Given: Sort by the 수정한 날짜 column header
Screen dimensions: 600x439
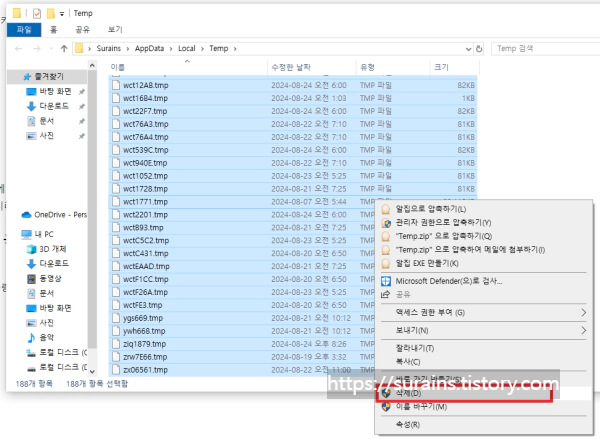Looking at the screenshot, I should click(x=312, y=67).
